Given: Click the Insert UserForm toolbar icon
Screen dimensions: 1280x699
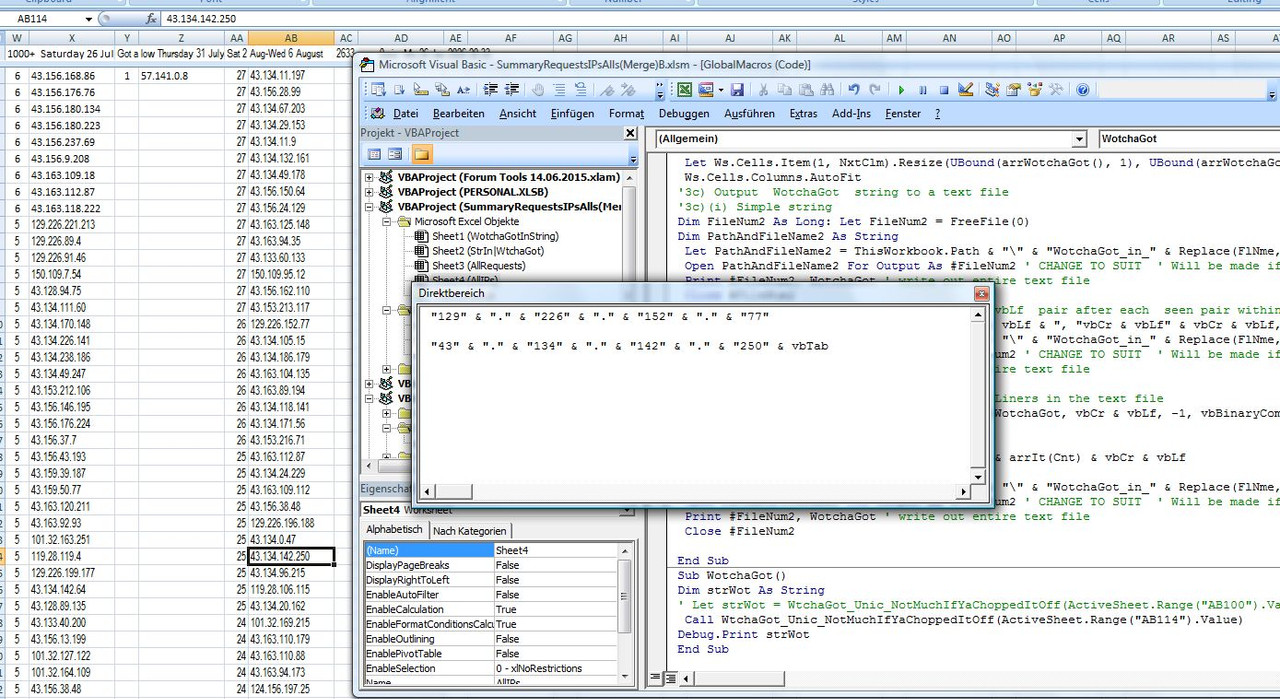Looking at the screenshot, I should [705, 90].
